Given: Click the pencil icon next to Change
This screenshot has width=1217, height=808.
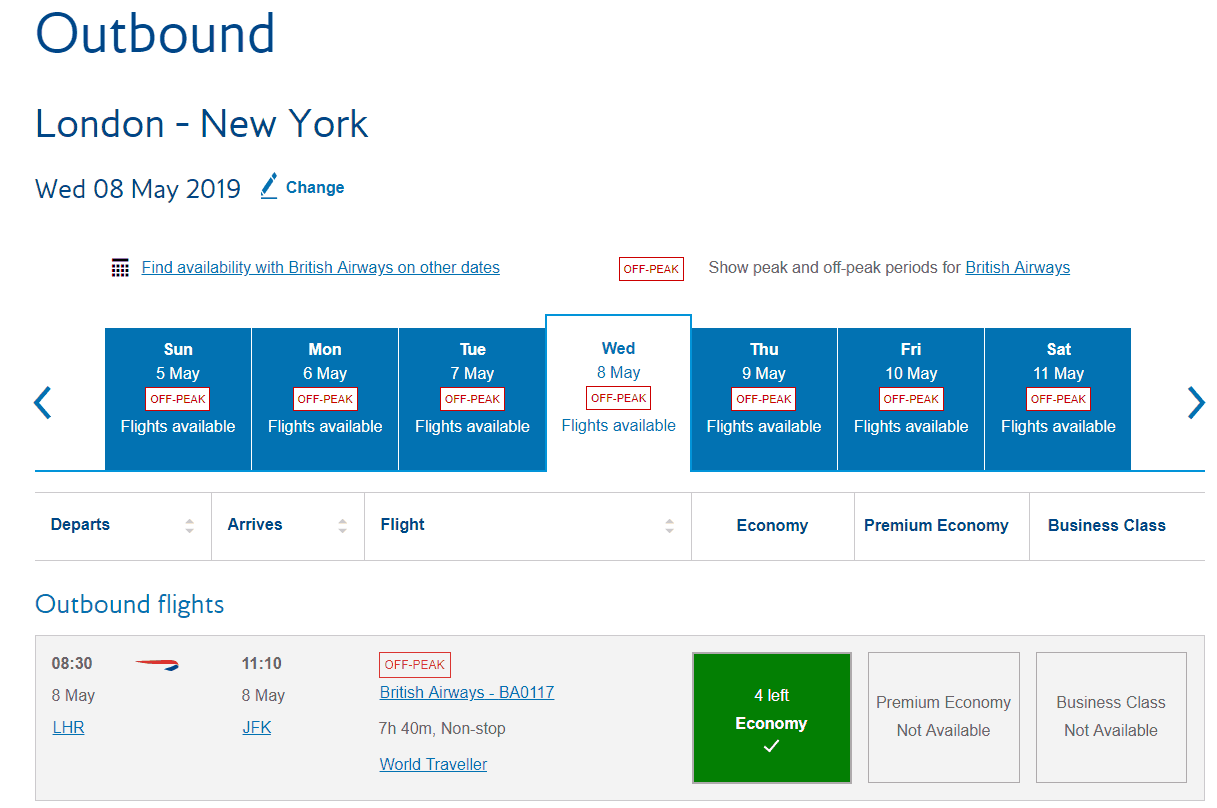Looking at the screenshot, I should [267, 186].
